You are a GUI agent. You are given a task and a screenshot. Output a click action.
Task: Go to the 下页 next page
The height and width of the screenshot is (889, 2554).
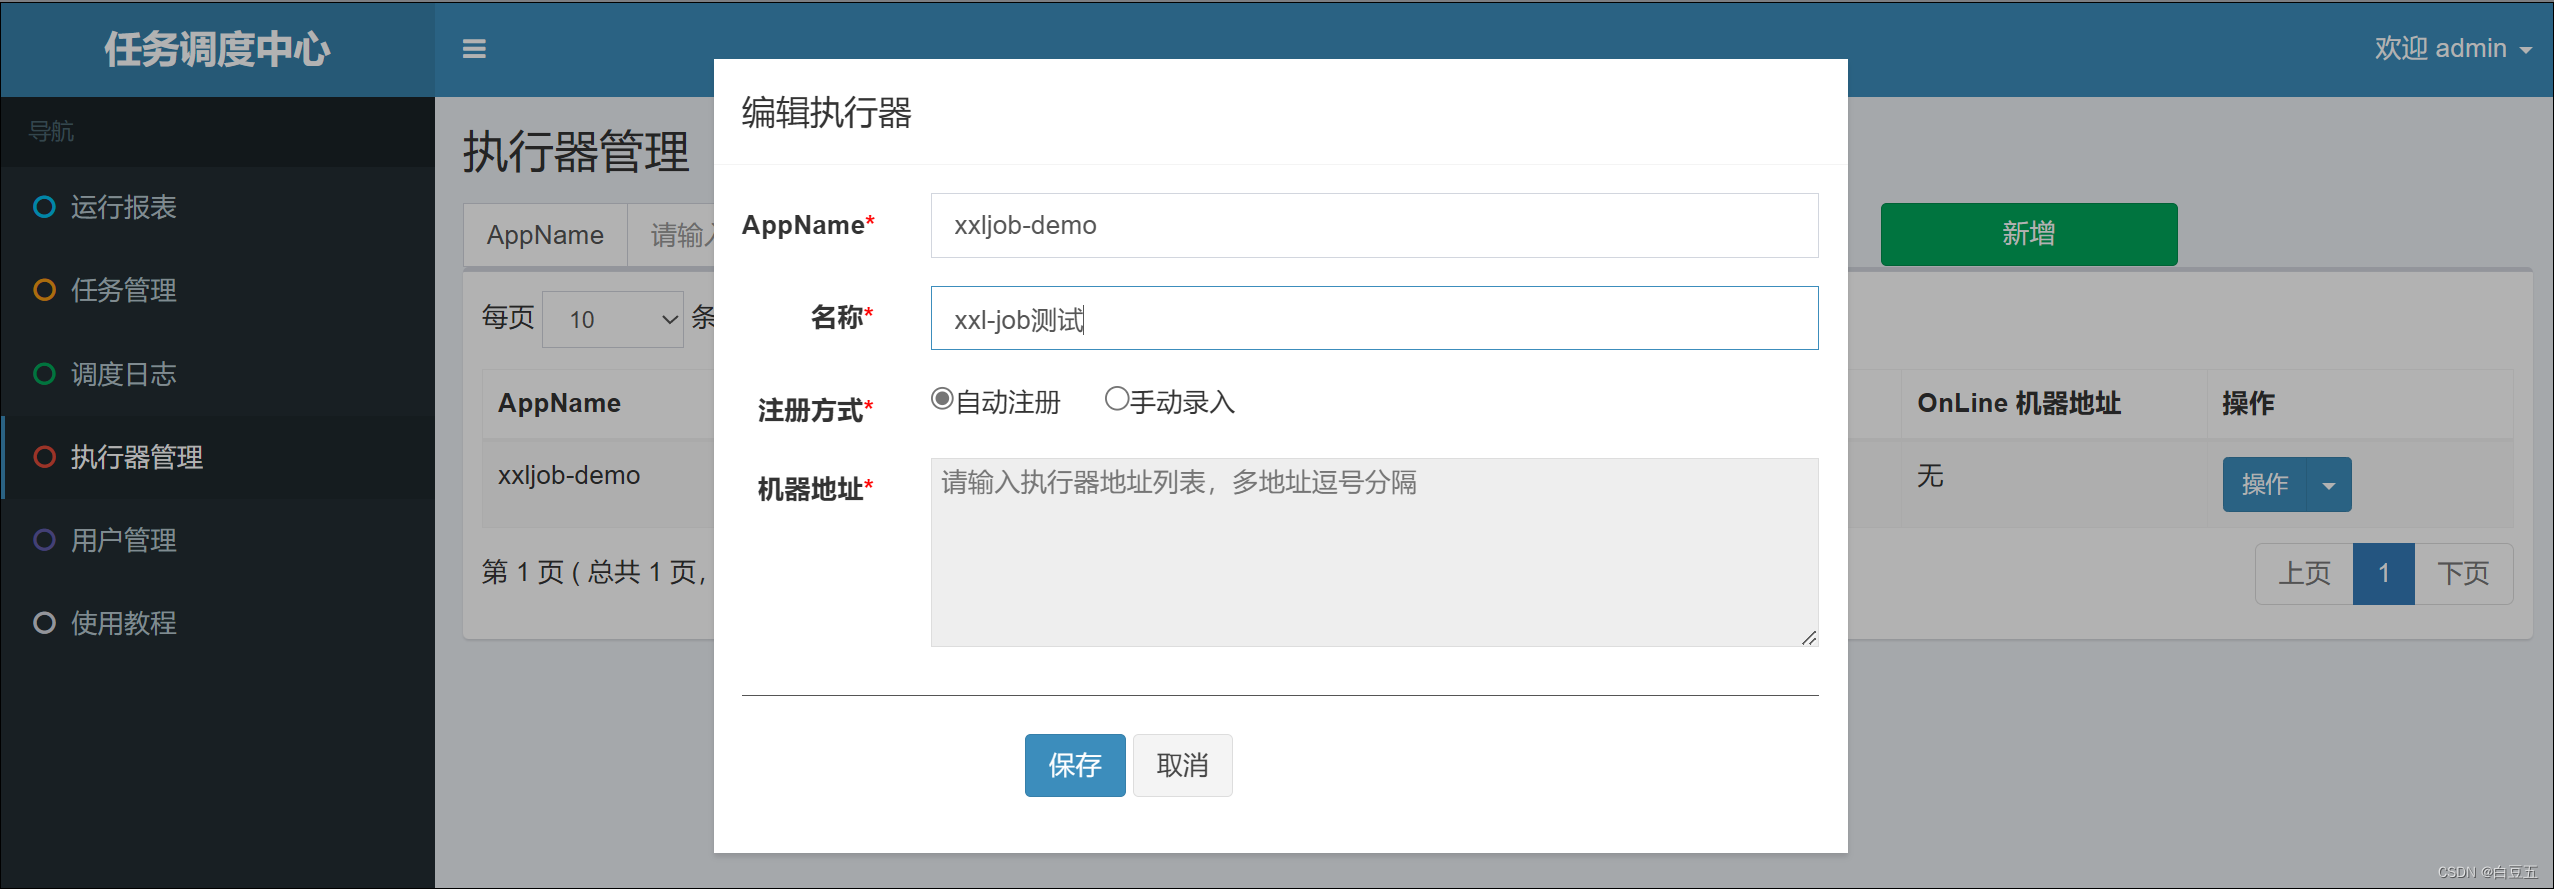[x=2463, y=574]
